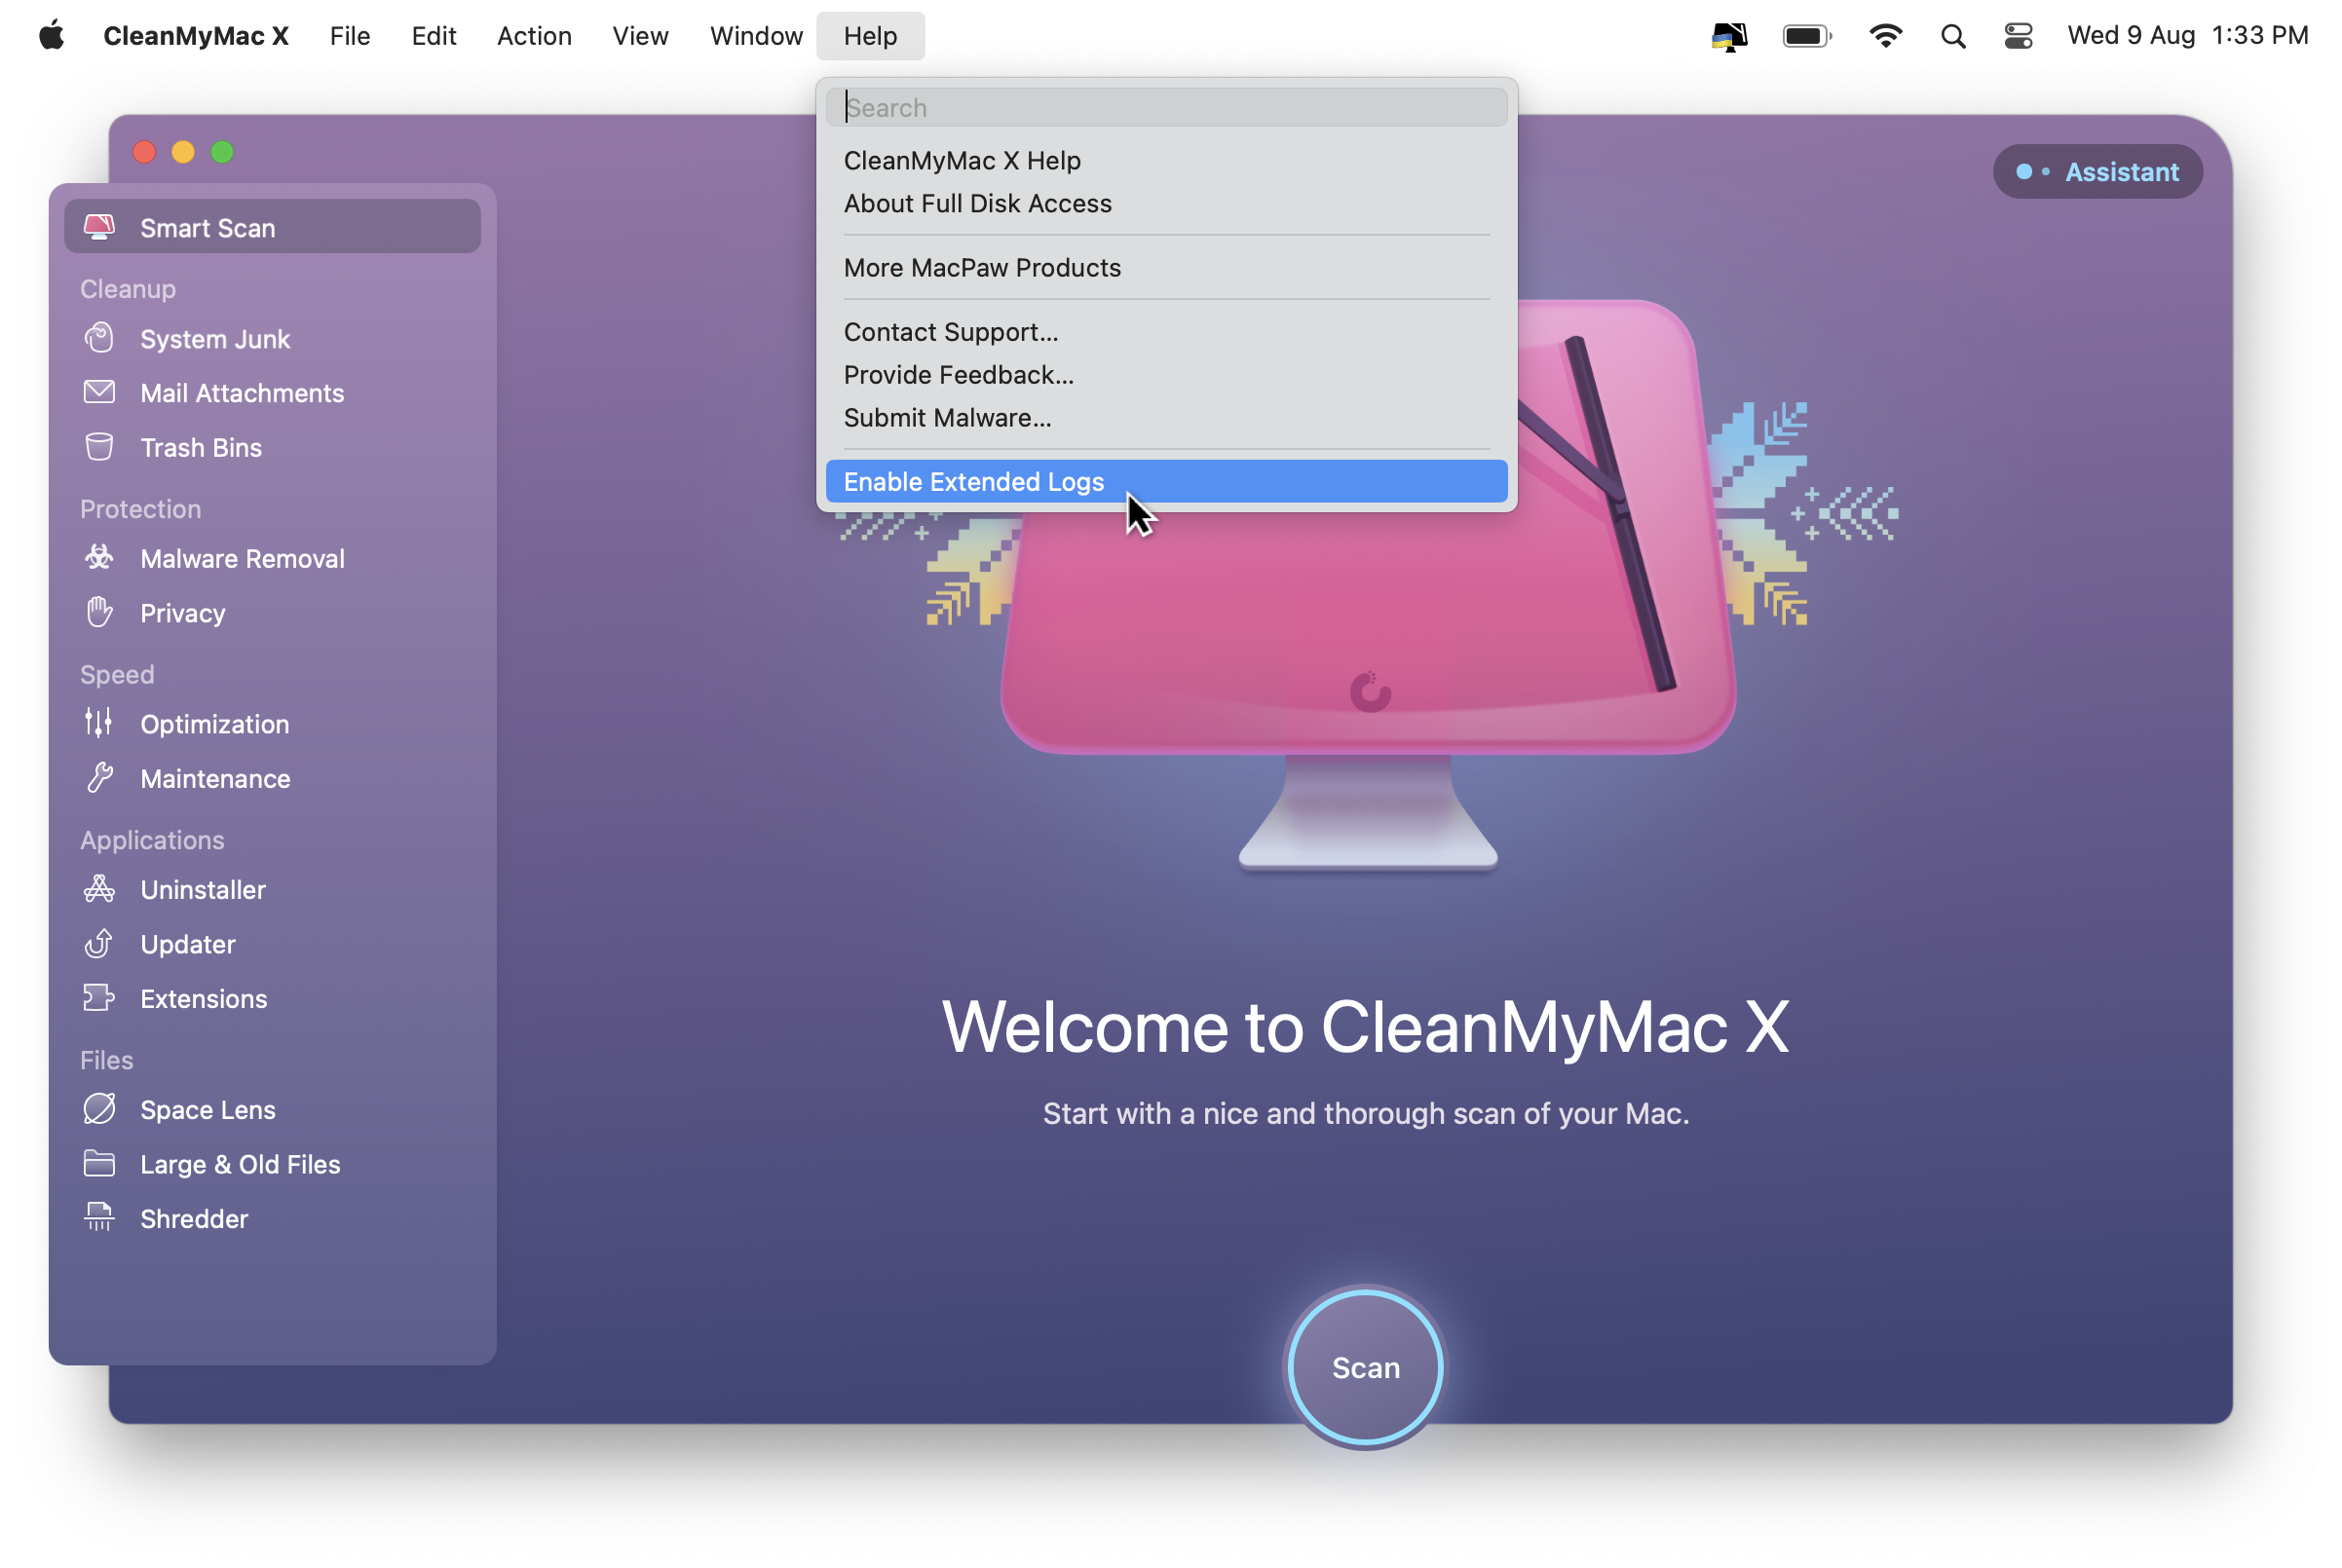
Task: Select the Trash Bins label in the sidebar
Action: point(201,447)
